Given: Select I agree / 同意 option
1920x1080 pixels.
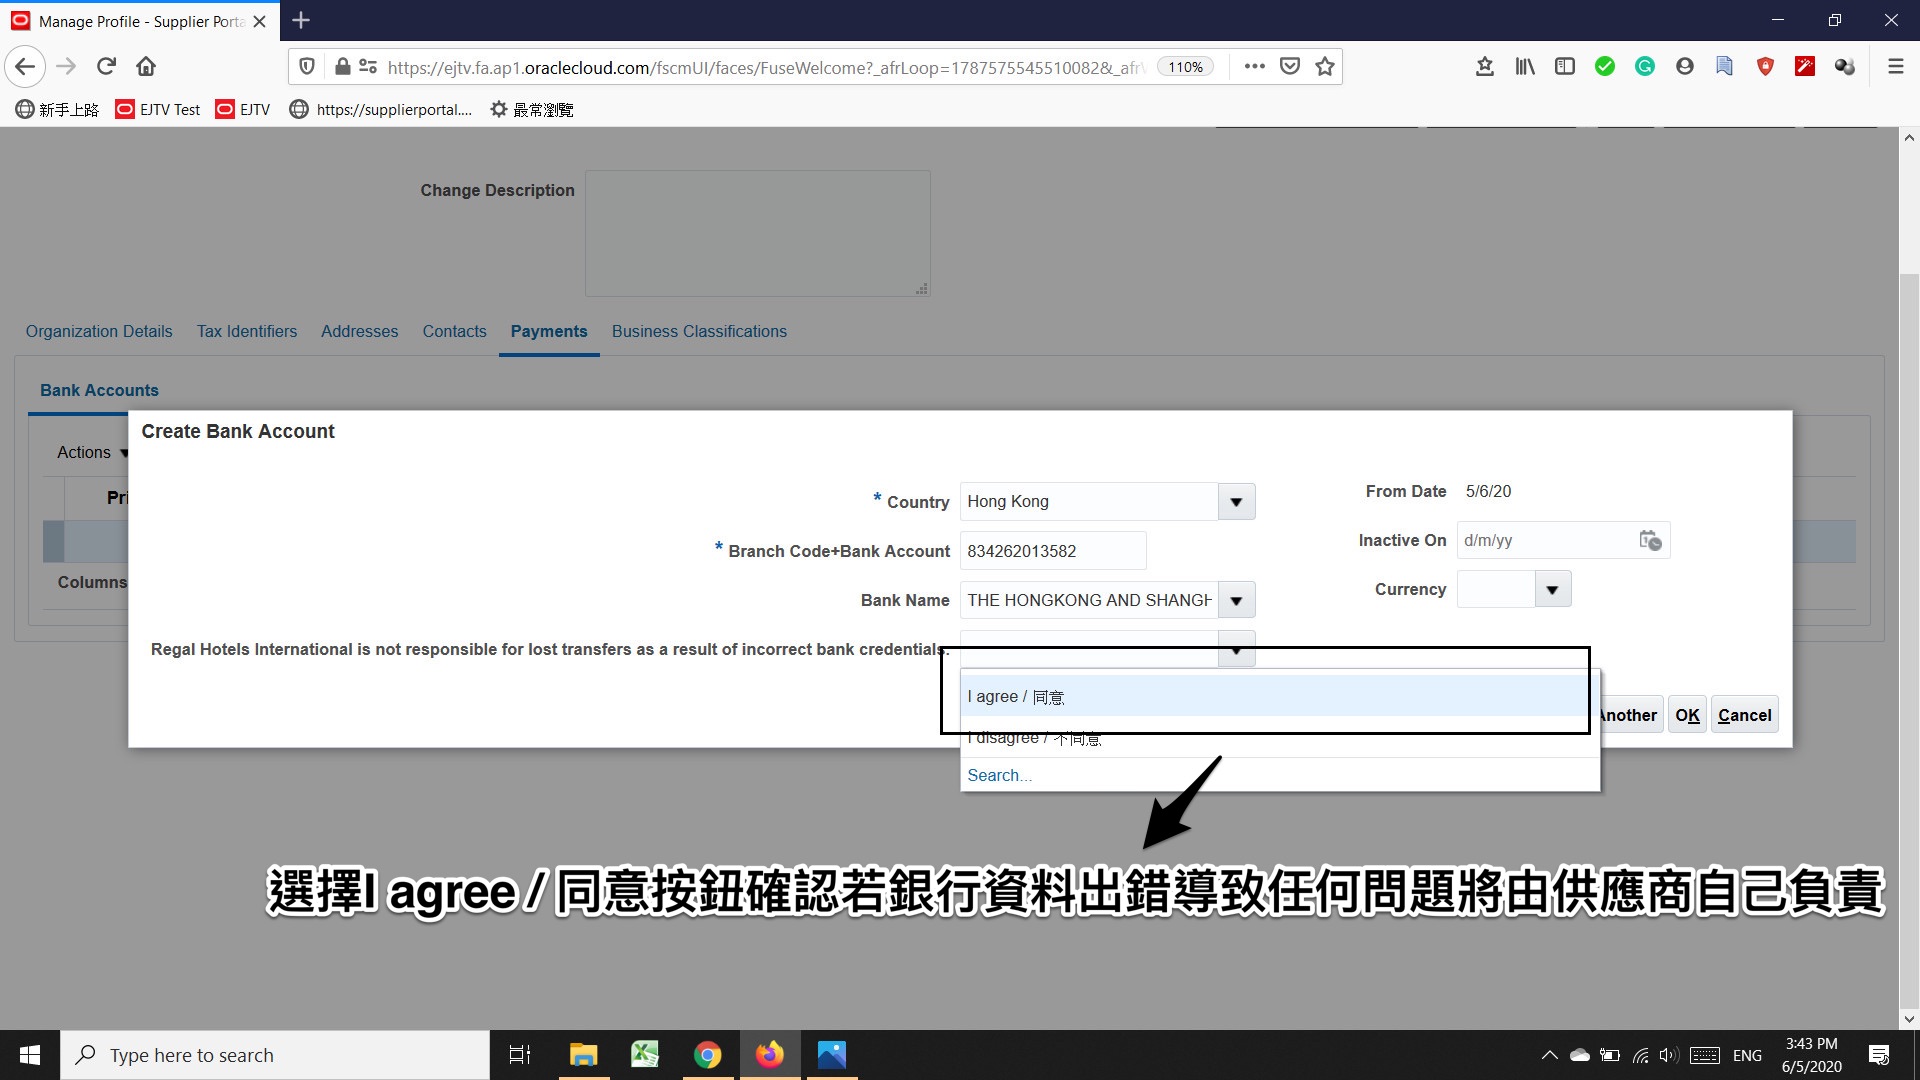Looking at the screenshot, I should [1278, 697].
